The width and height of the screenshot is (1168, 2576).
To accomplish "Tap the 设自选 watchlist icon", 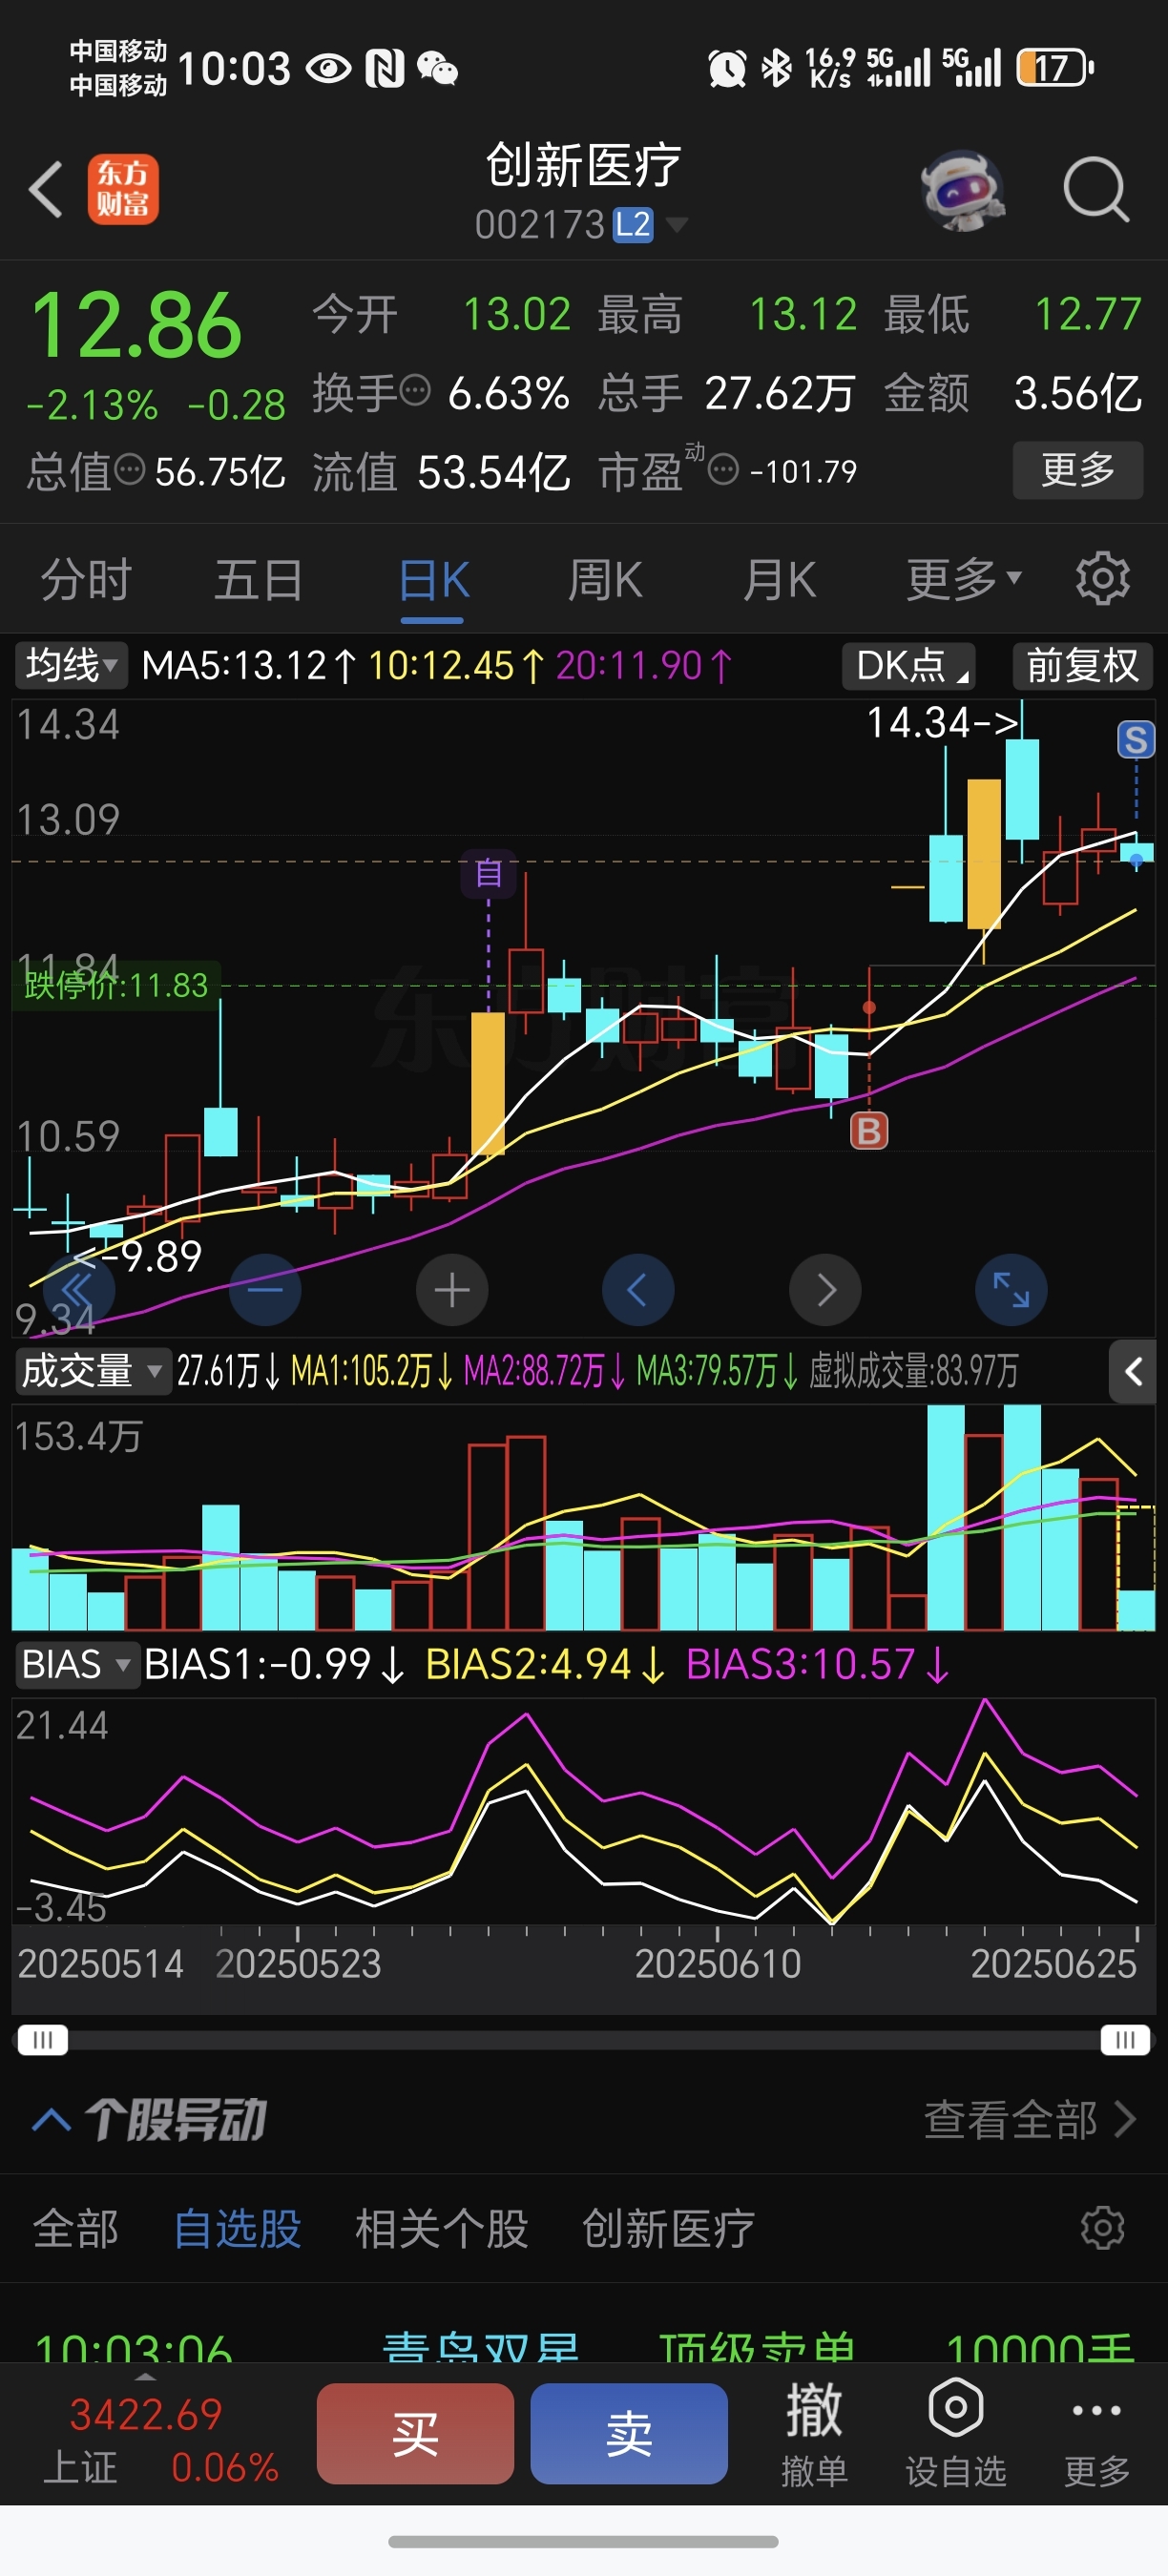I will coord(956,2433).
